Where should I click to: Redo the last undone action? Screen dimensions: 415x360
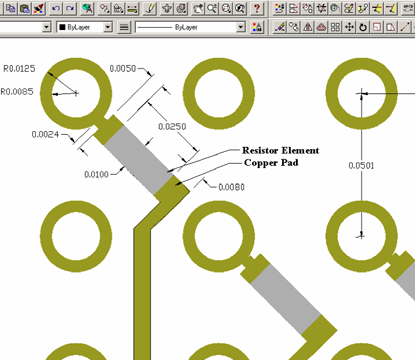(69, 8)
